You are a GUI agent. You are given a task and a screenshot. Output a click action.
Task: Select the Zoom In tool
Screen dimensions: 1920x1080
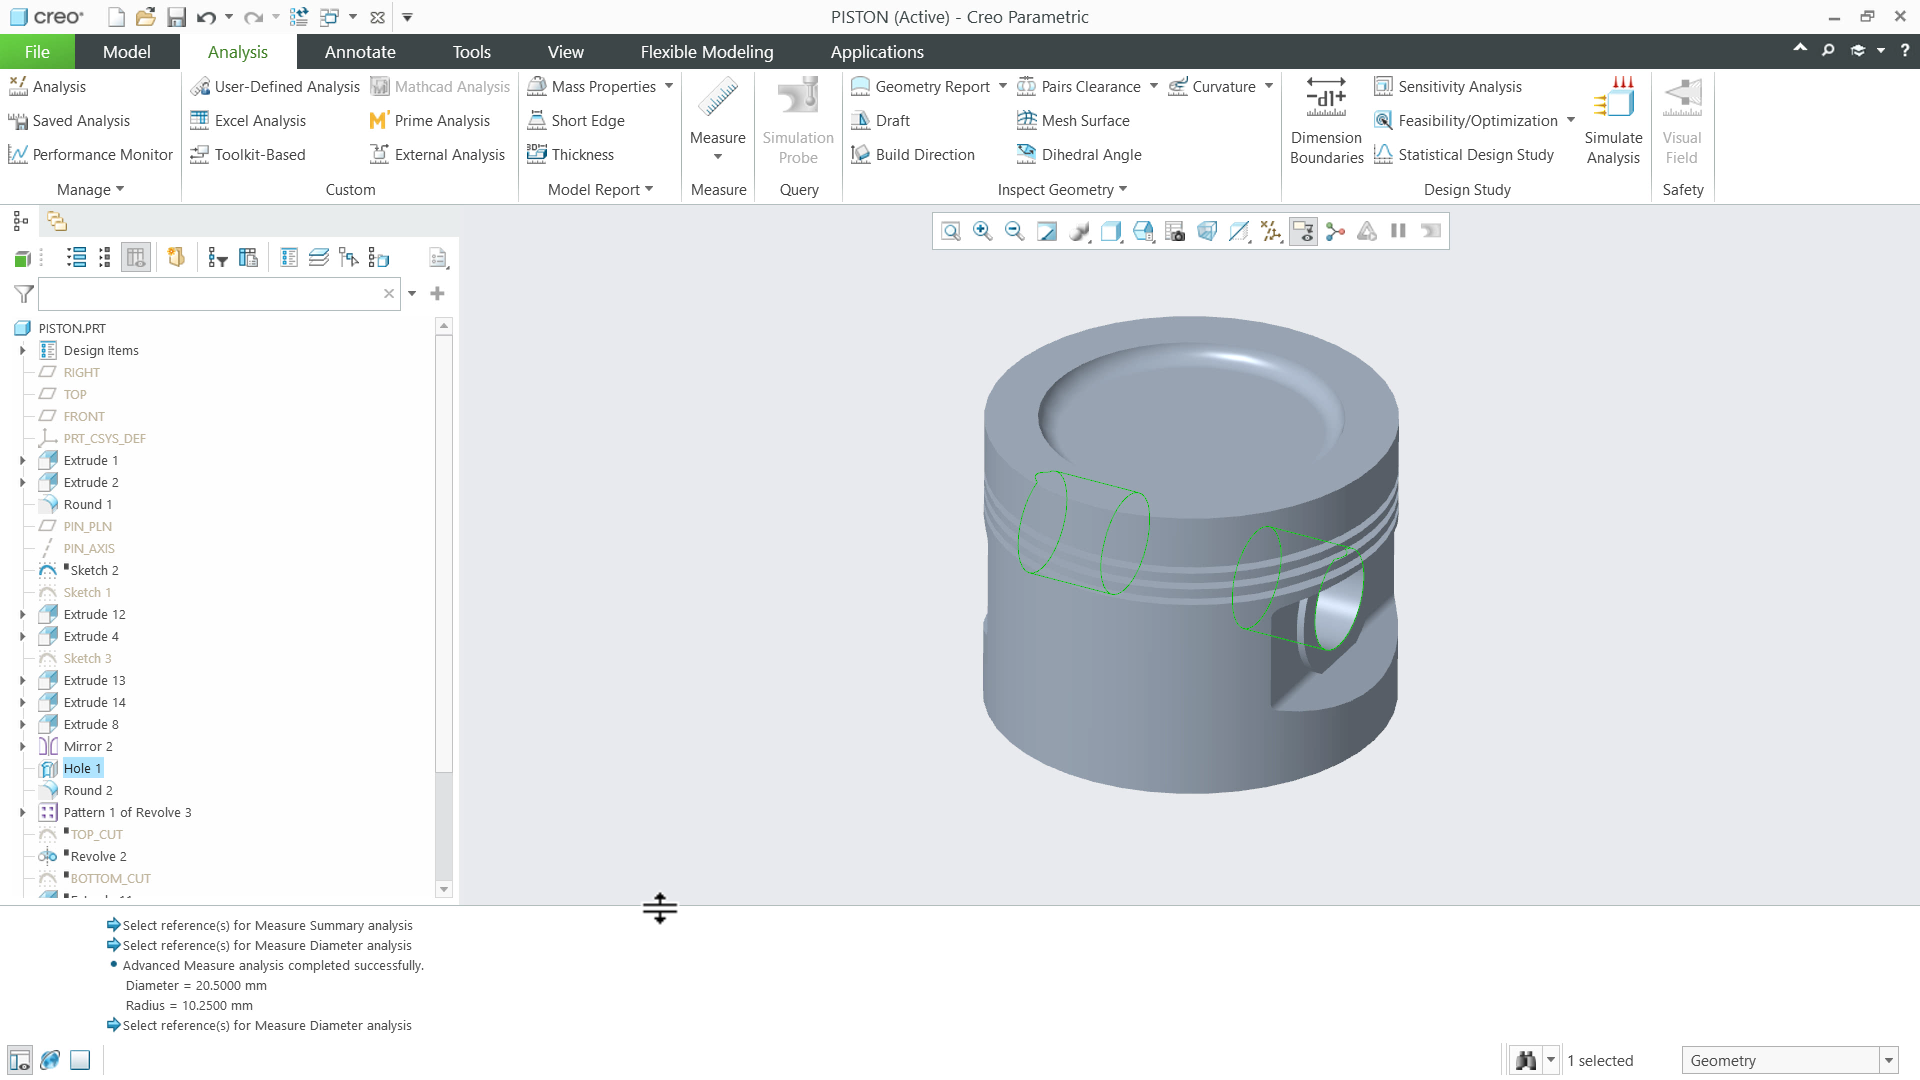tap(982, 231)
